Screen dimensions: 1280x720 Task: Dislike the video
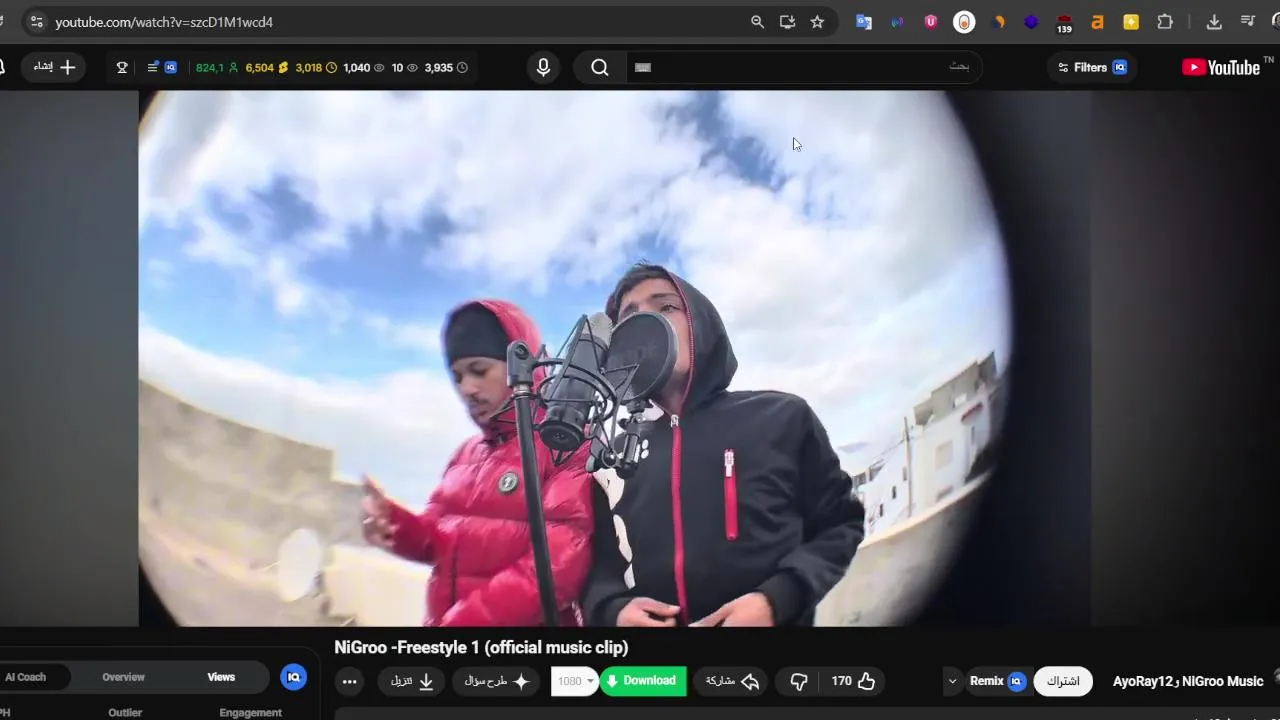[x=798, y=681]
